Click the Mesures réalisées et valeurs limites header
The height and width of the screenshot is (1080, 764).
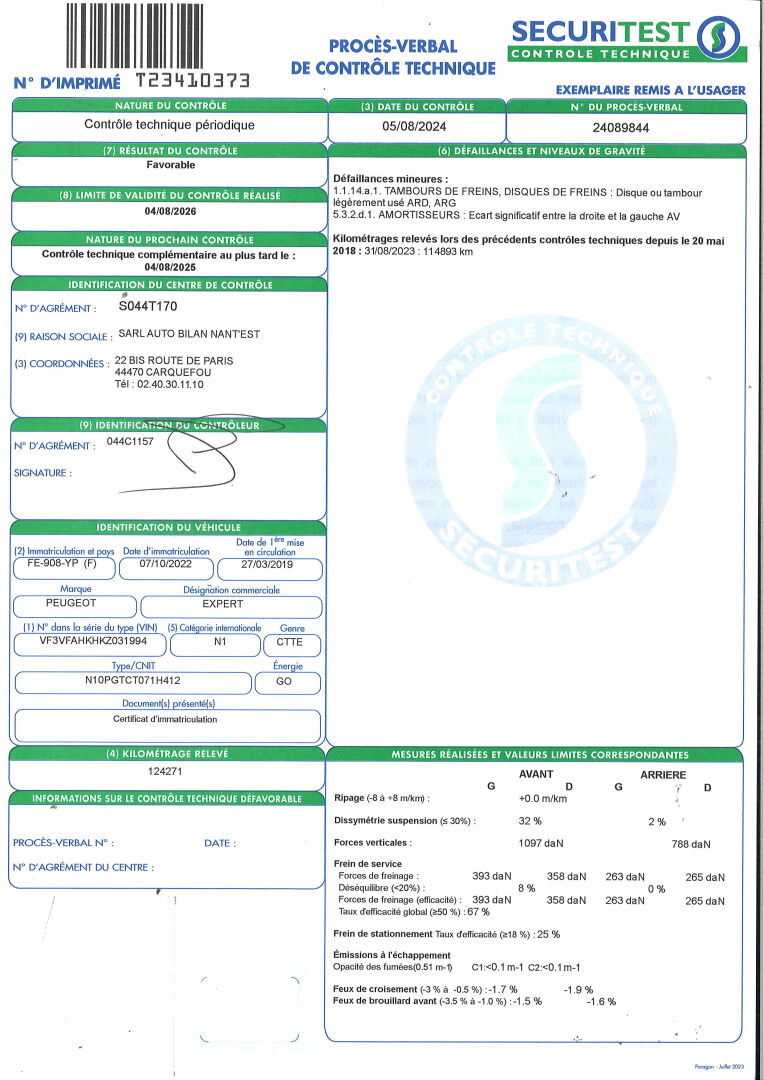(x=535, y=755)
